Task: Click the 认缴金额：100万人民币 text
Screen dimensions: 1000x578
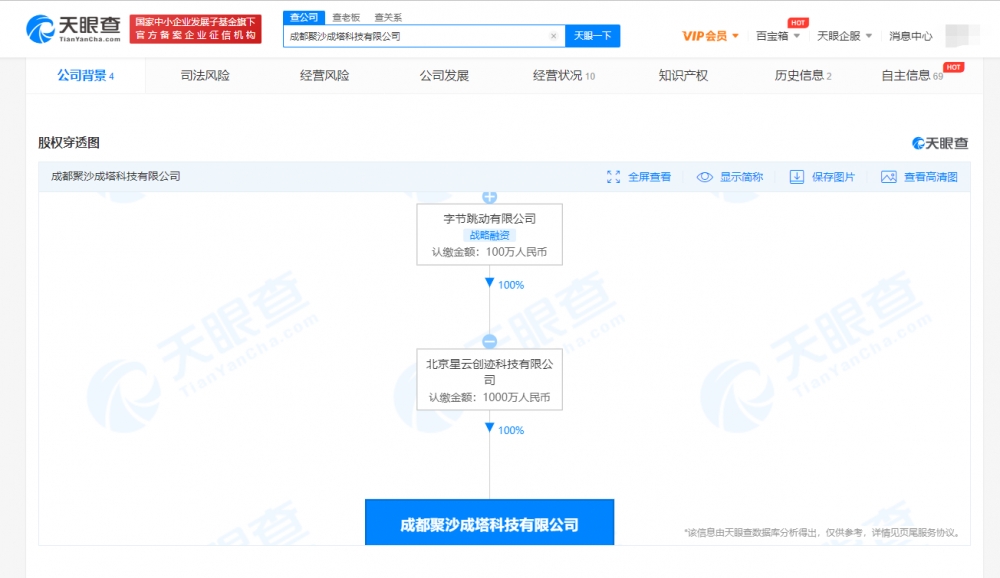Action: [489, 252]
